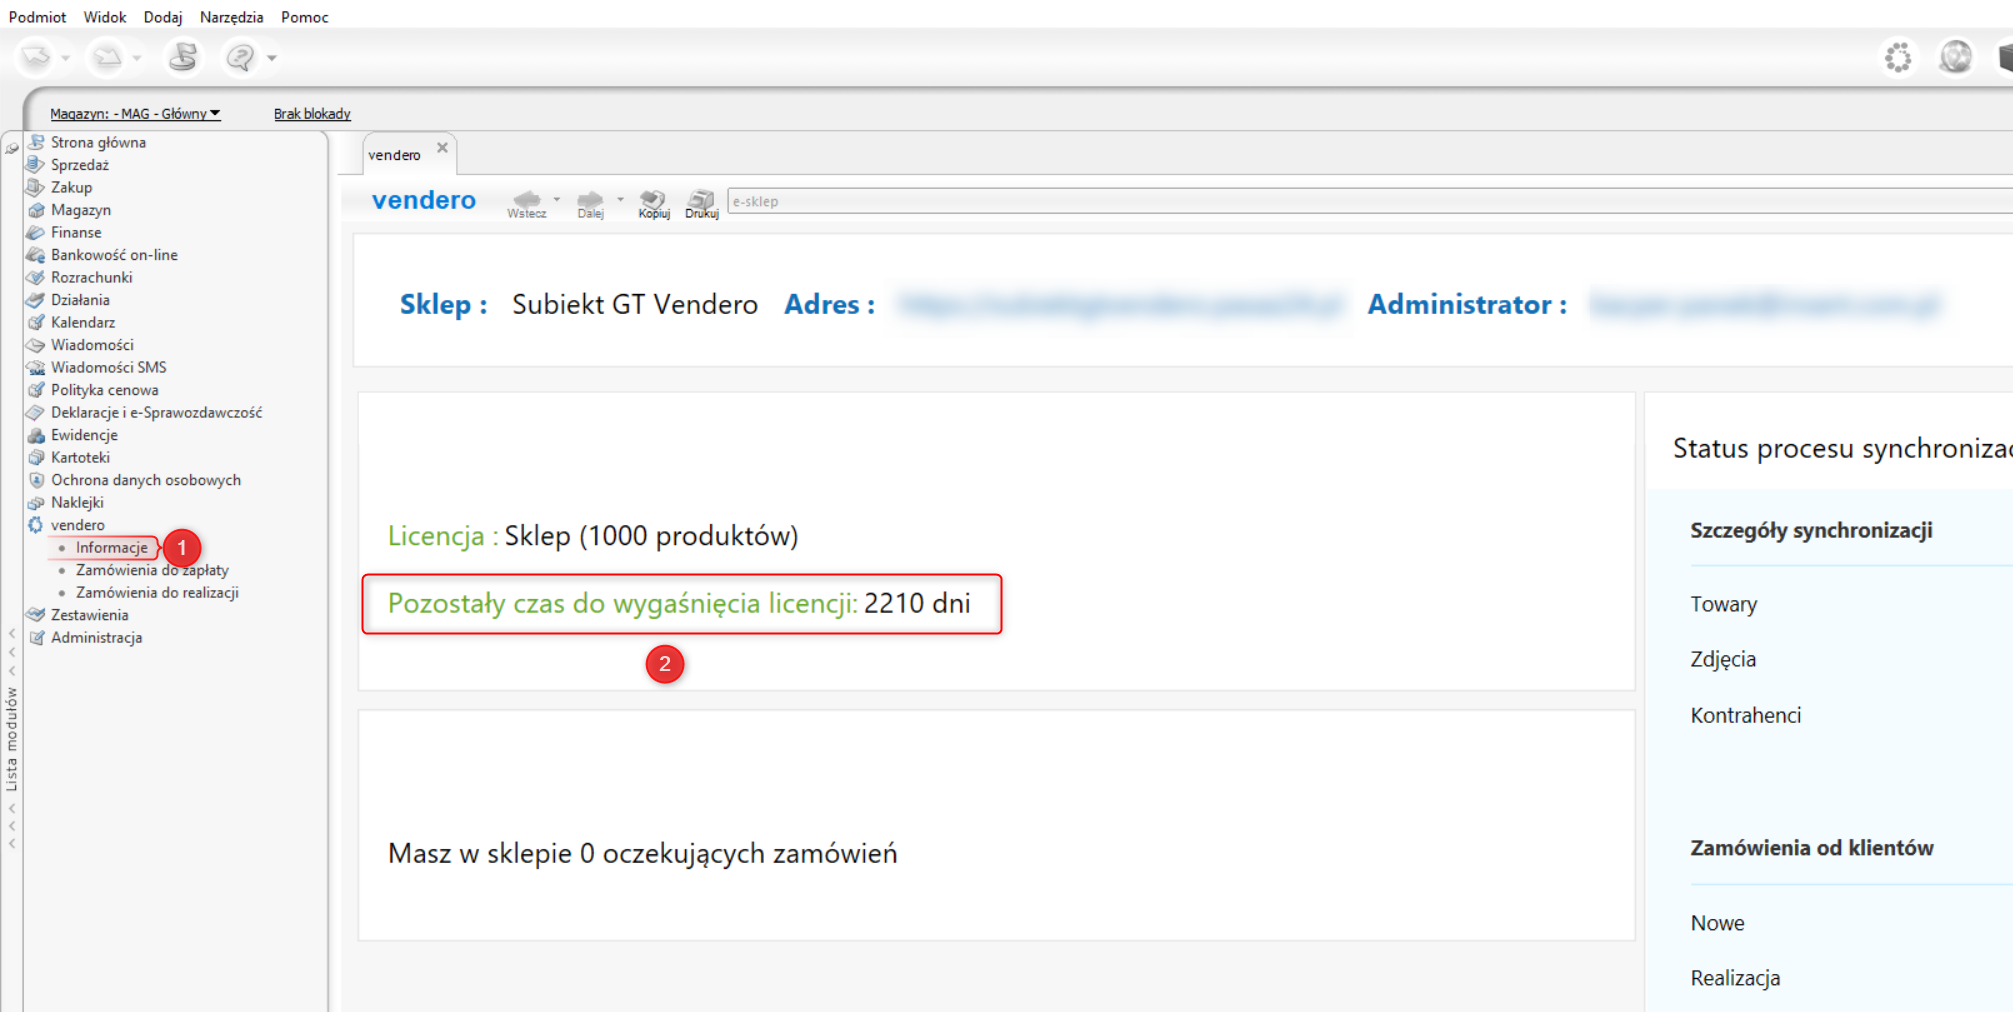This screenshot has width=2013, height=1012.
Task: Click the pin icon above module list
Action: (12, 148)
